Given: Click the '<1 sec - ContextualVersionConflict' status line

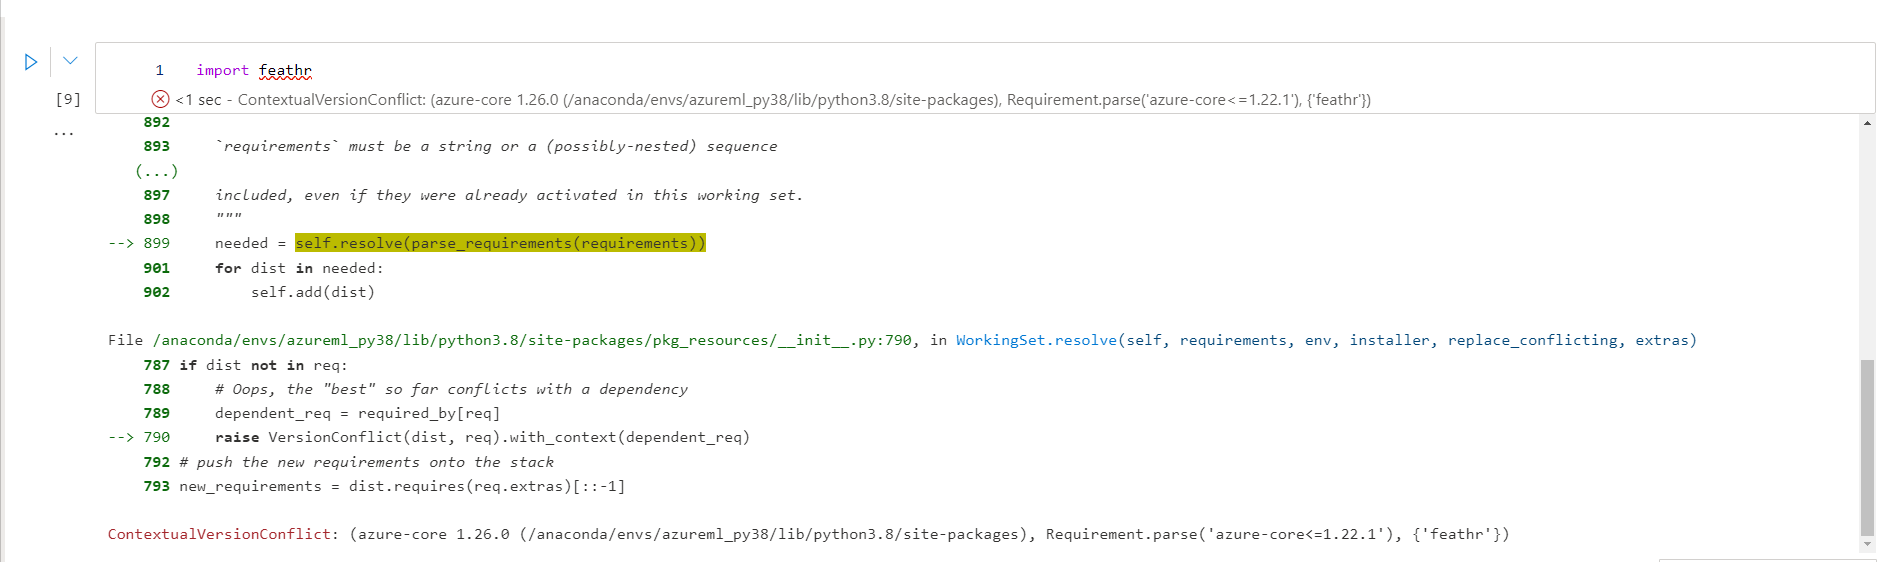Looking at the screenshot, I should coord(773,99).
